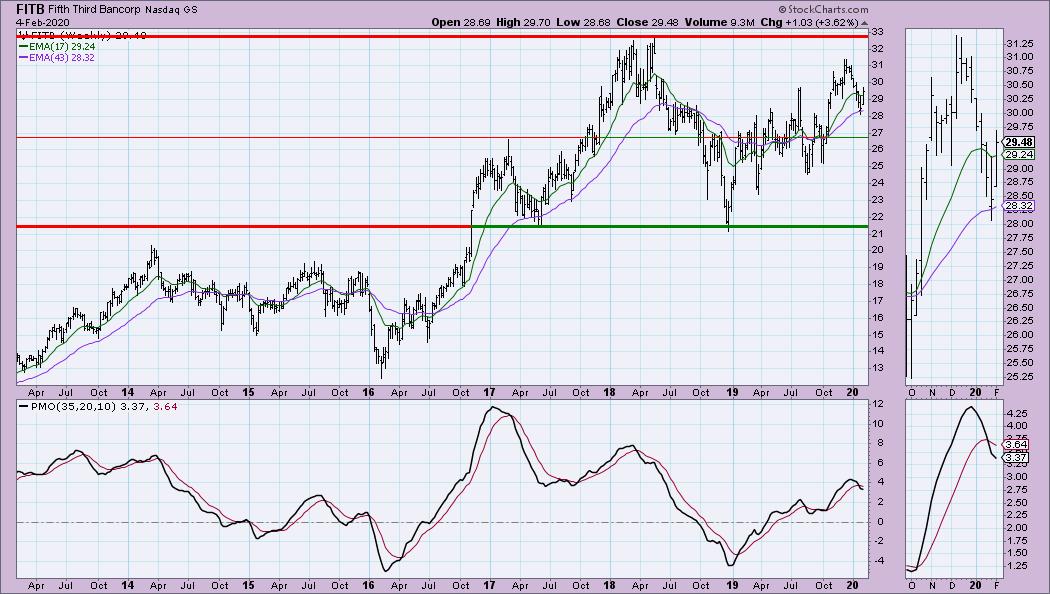Screen dimensions: 1050x594
Task: Click year 18 label under price chart
Action: click(x=609, y=392)
